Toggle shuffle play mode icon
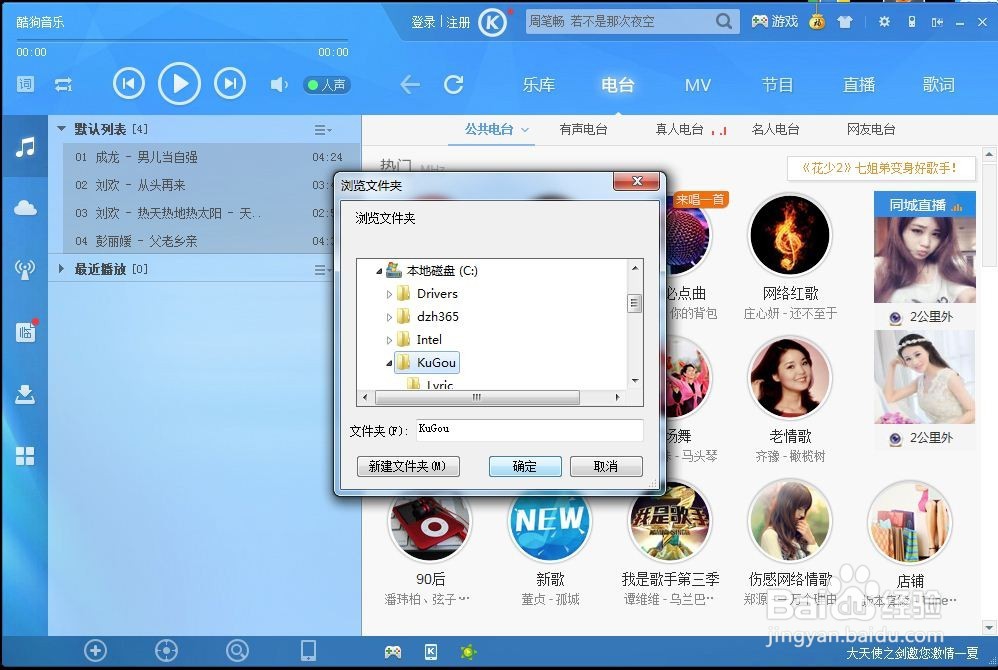 [x=63, y=85]
